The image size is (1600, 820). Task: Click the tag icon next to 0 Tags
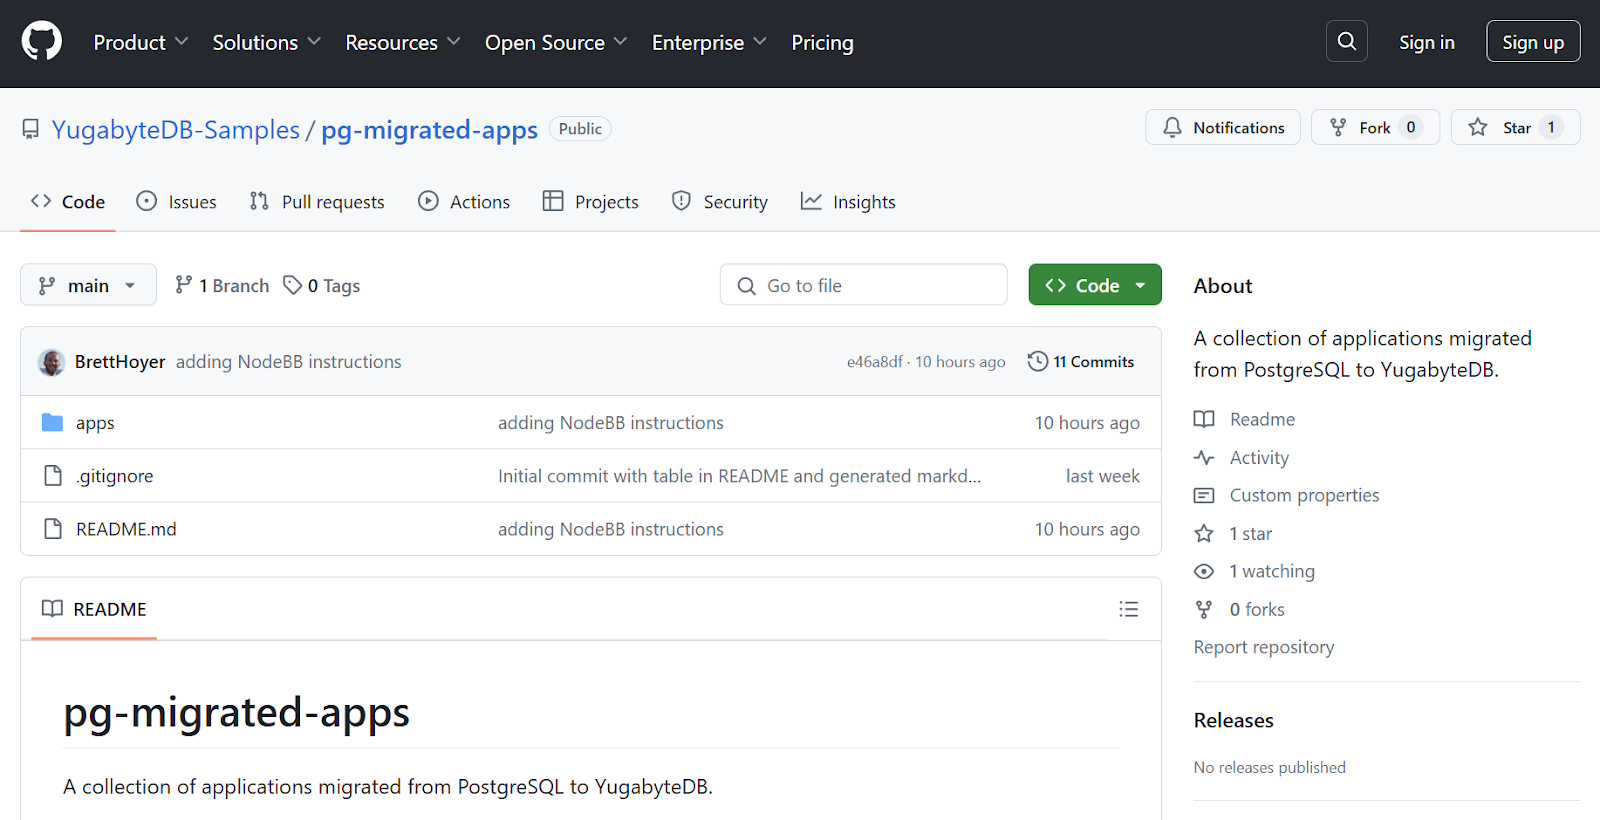pos(292,285)
